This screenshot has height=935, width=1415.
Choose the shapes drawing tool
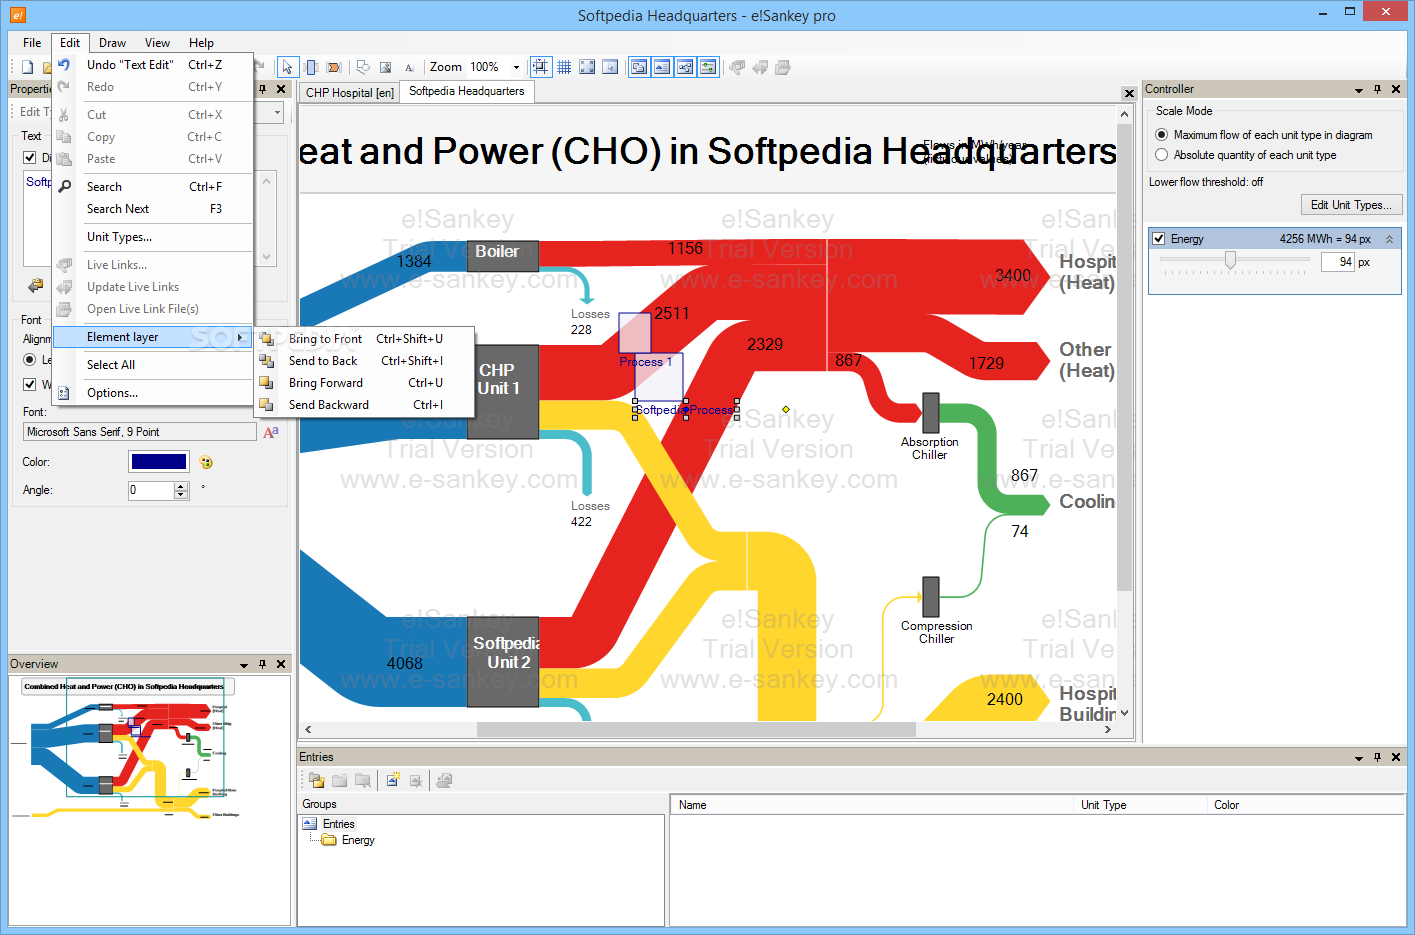[363, 67]
